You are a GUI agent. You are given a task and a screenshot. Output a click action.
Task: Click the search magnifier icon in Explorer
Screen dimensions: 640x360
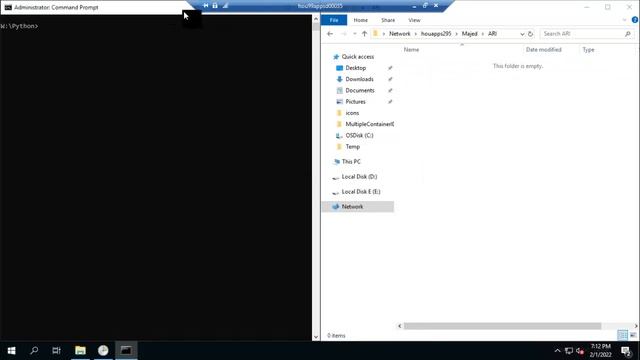coord(628,34)
